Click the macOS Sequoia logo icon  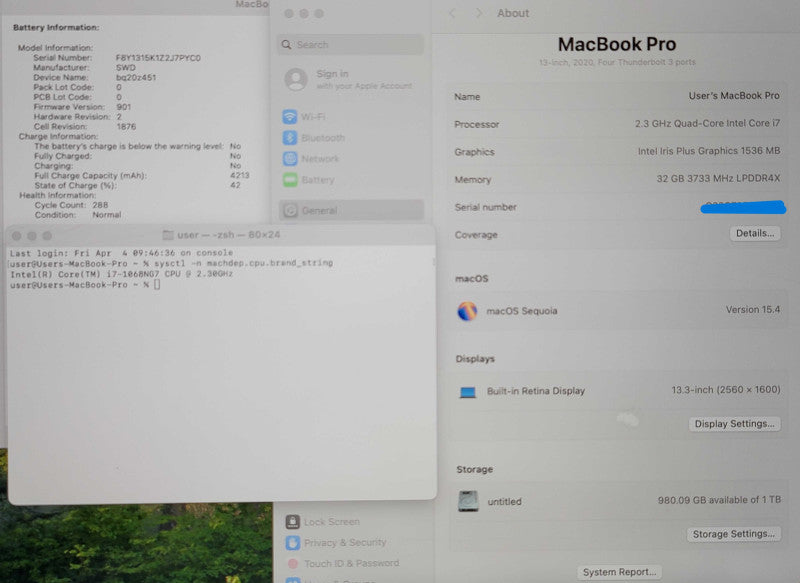[x=467, y=311]
